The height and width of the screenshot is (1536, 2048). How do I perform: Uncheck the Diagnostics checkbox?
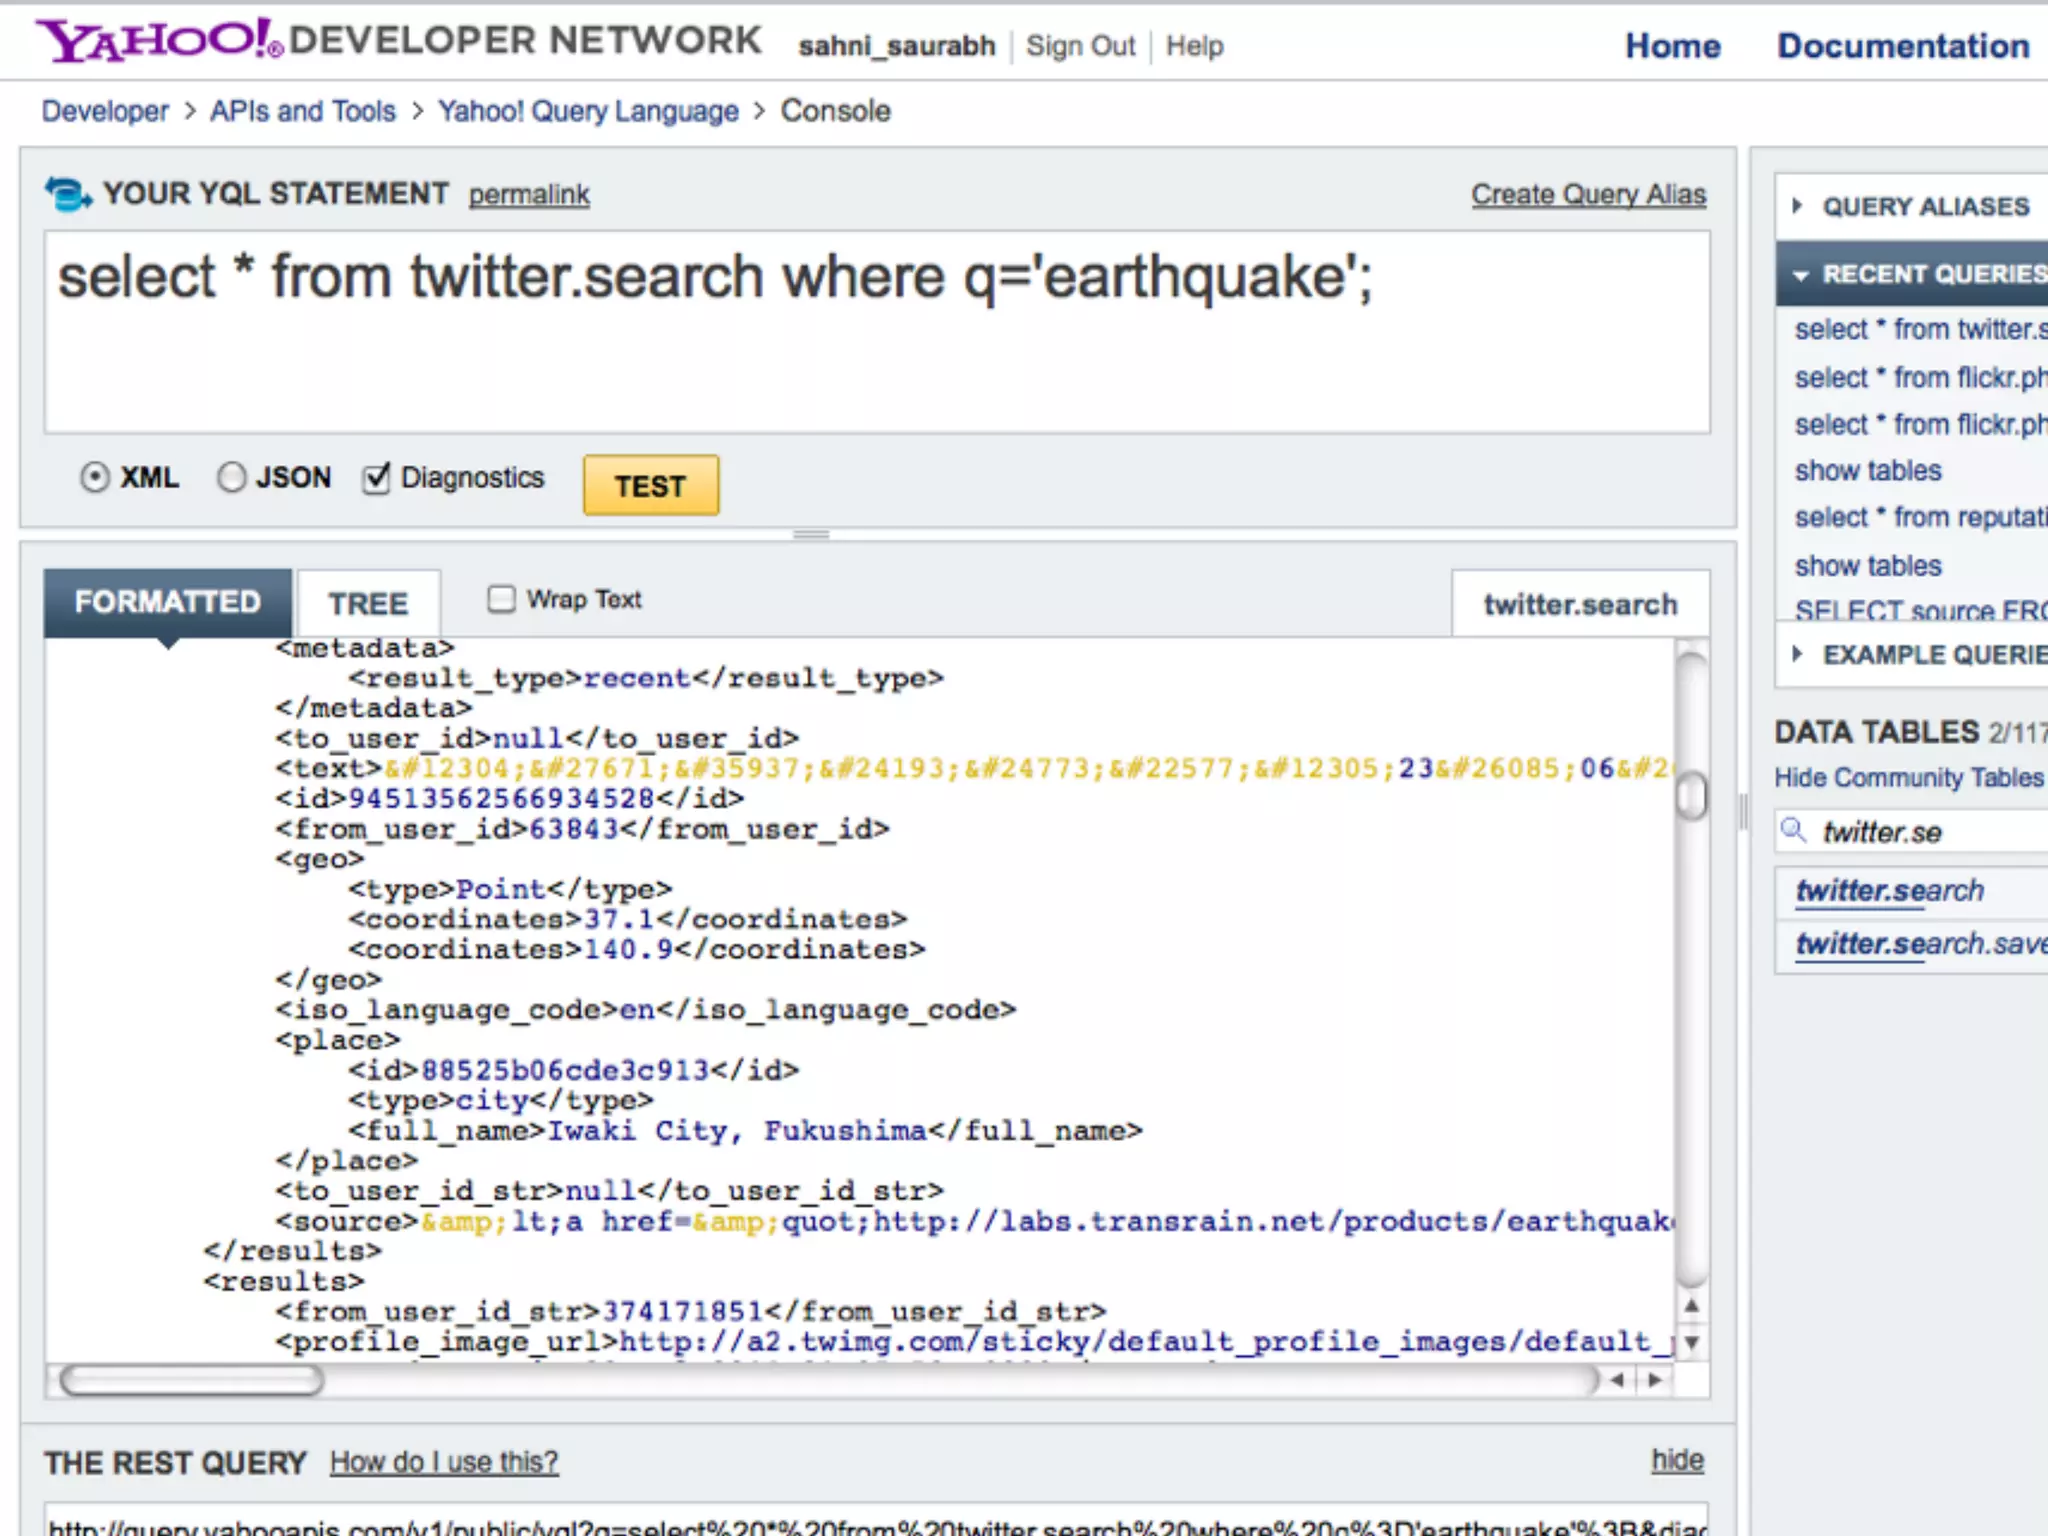376,478
